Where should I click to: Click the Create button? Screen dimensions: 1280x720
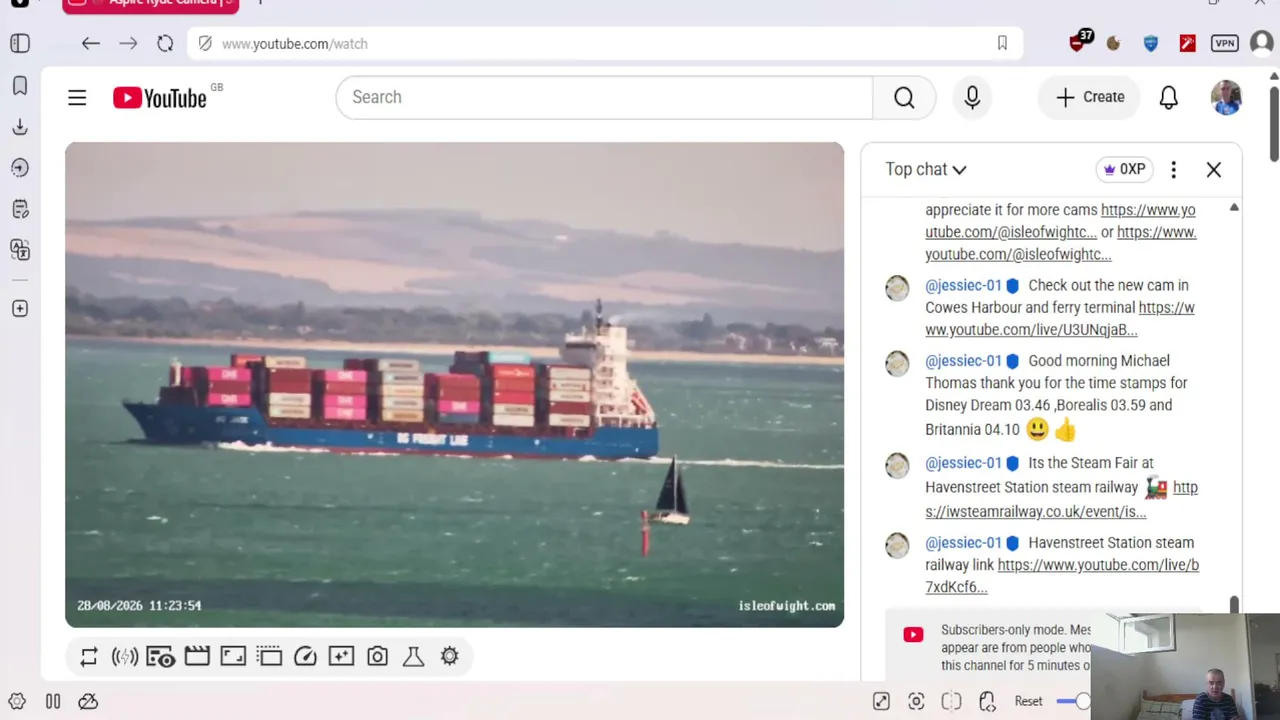click(1089, 97)
